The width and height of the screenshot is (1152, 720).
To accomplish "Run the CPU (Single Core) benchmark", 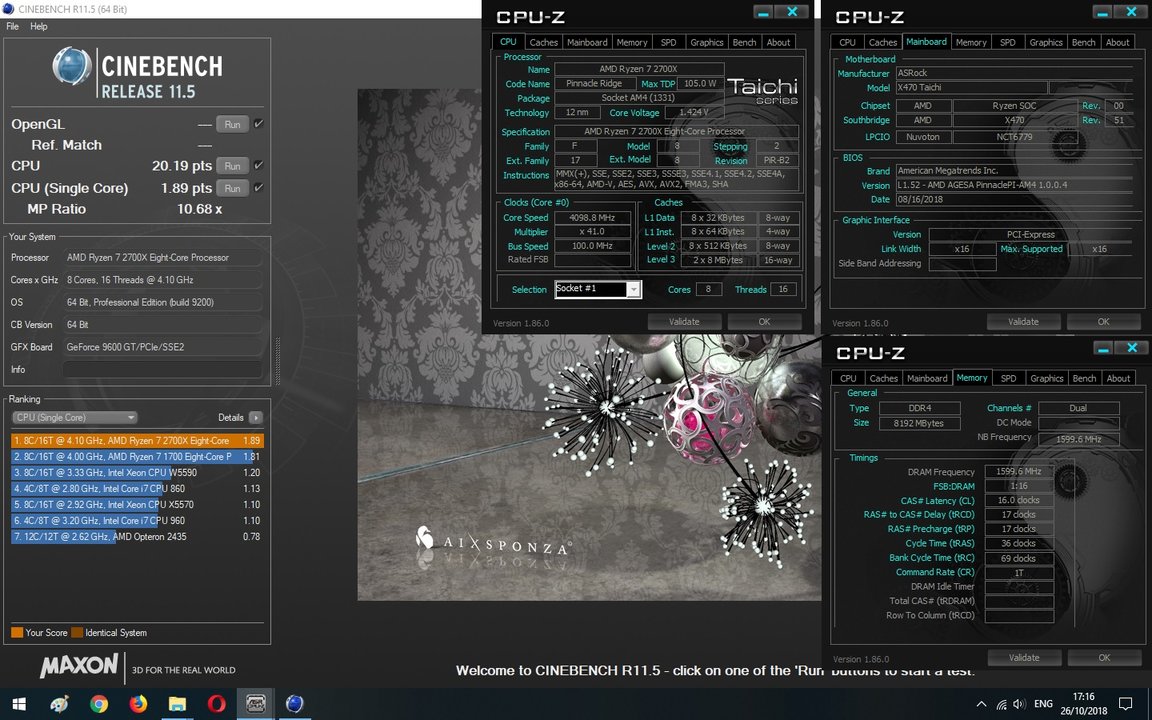I will tap(232, 188).
